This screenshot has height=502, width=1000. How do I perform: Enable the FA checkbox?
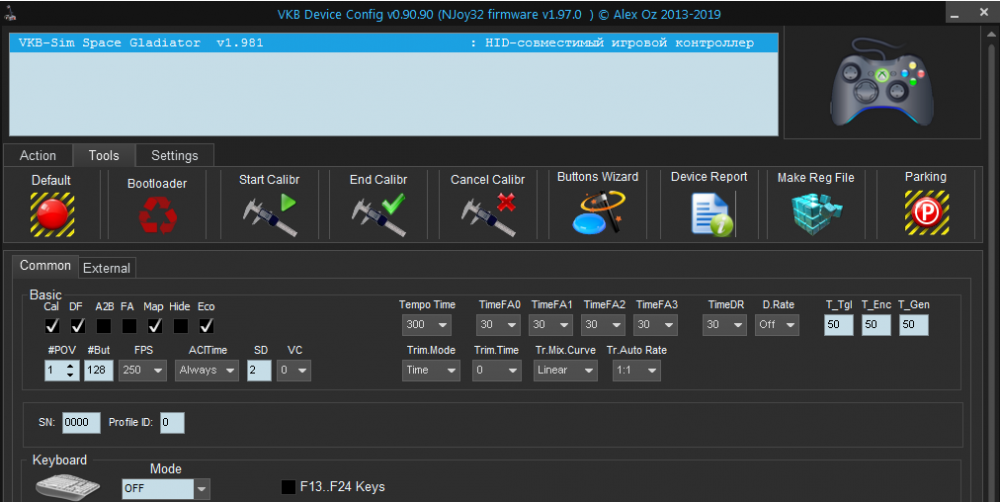pyautogui.click(x=129, y=326)
